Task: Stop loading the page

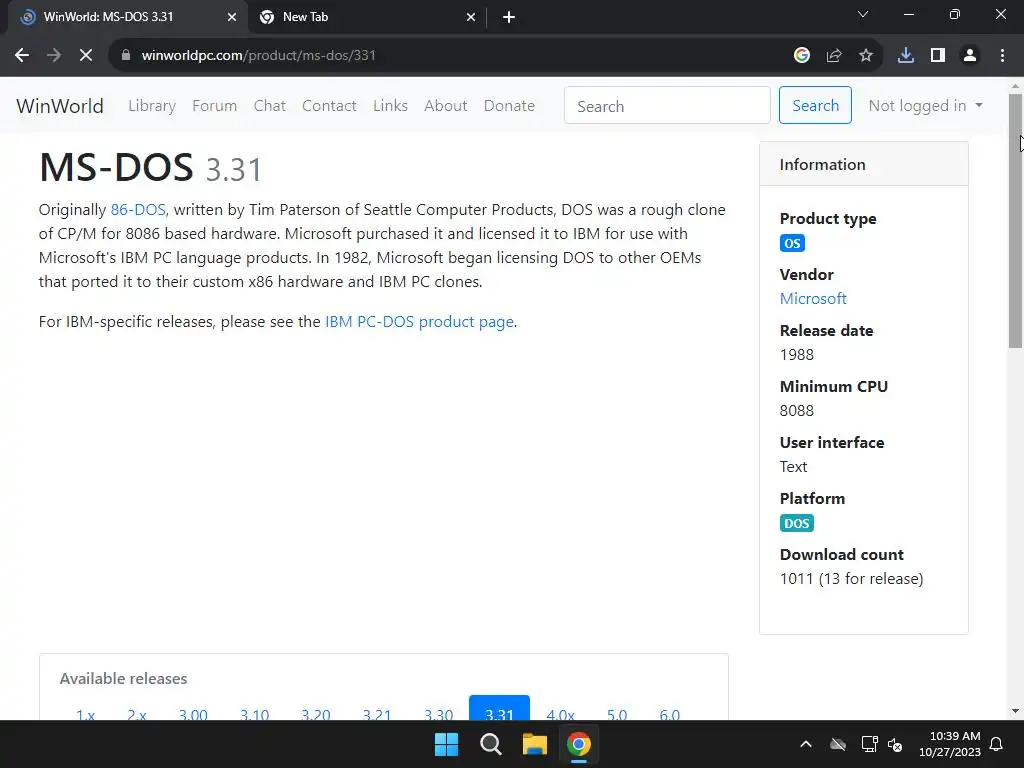Action: 86,56
